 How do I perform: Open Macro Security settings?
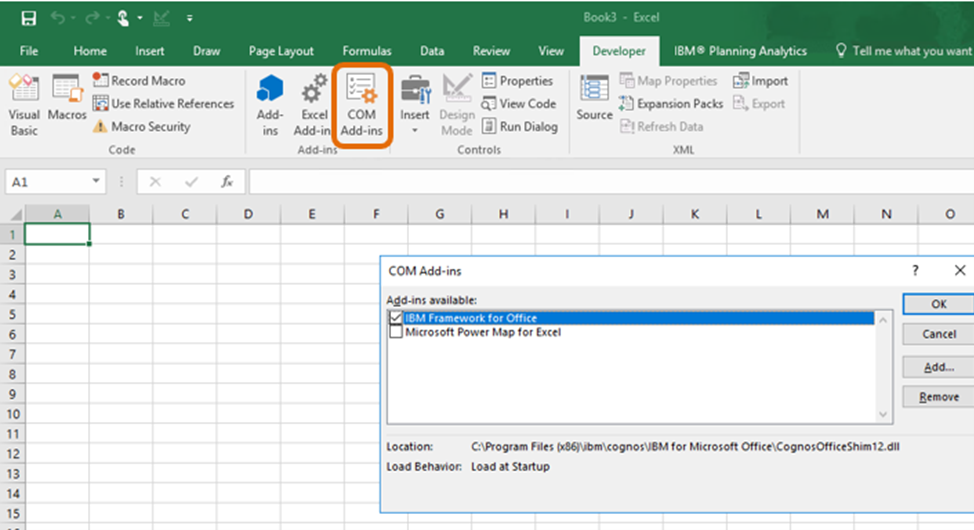point(141,127)
